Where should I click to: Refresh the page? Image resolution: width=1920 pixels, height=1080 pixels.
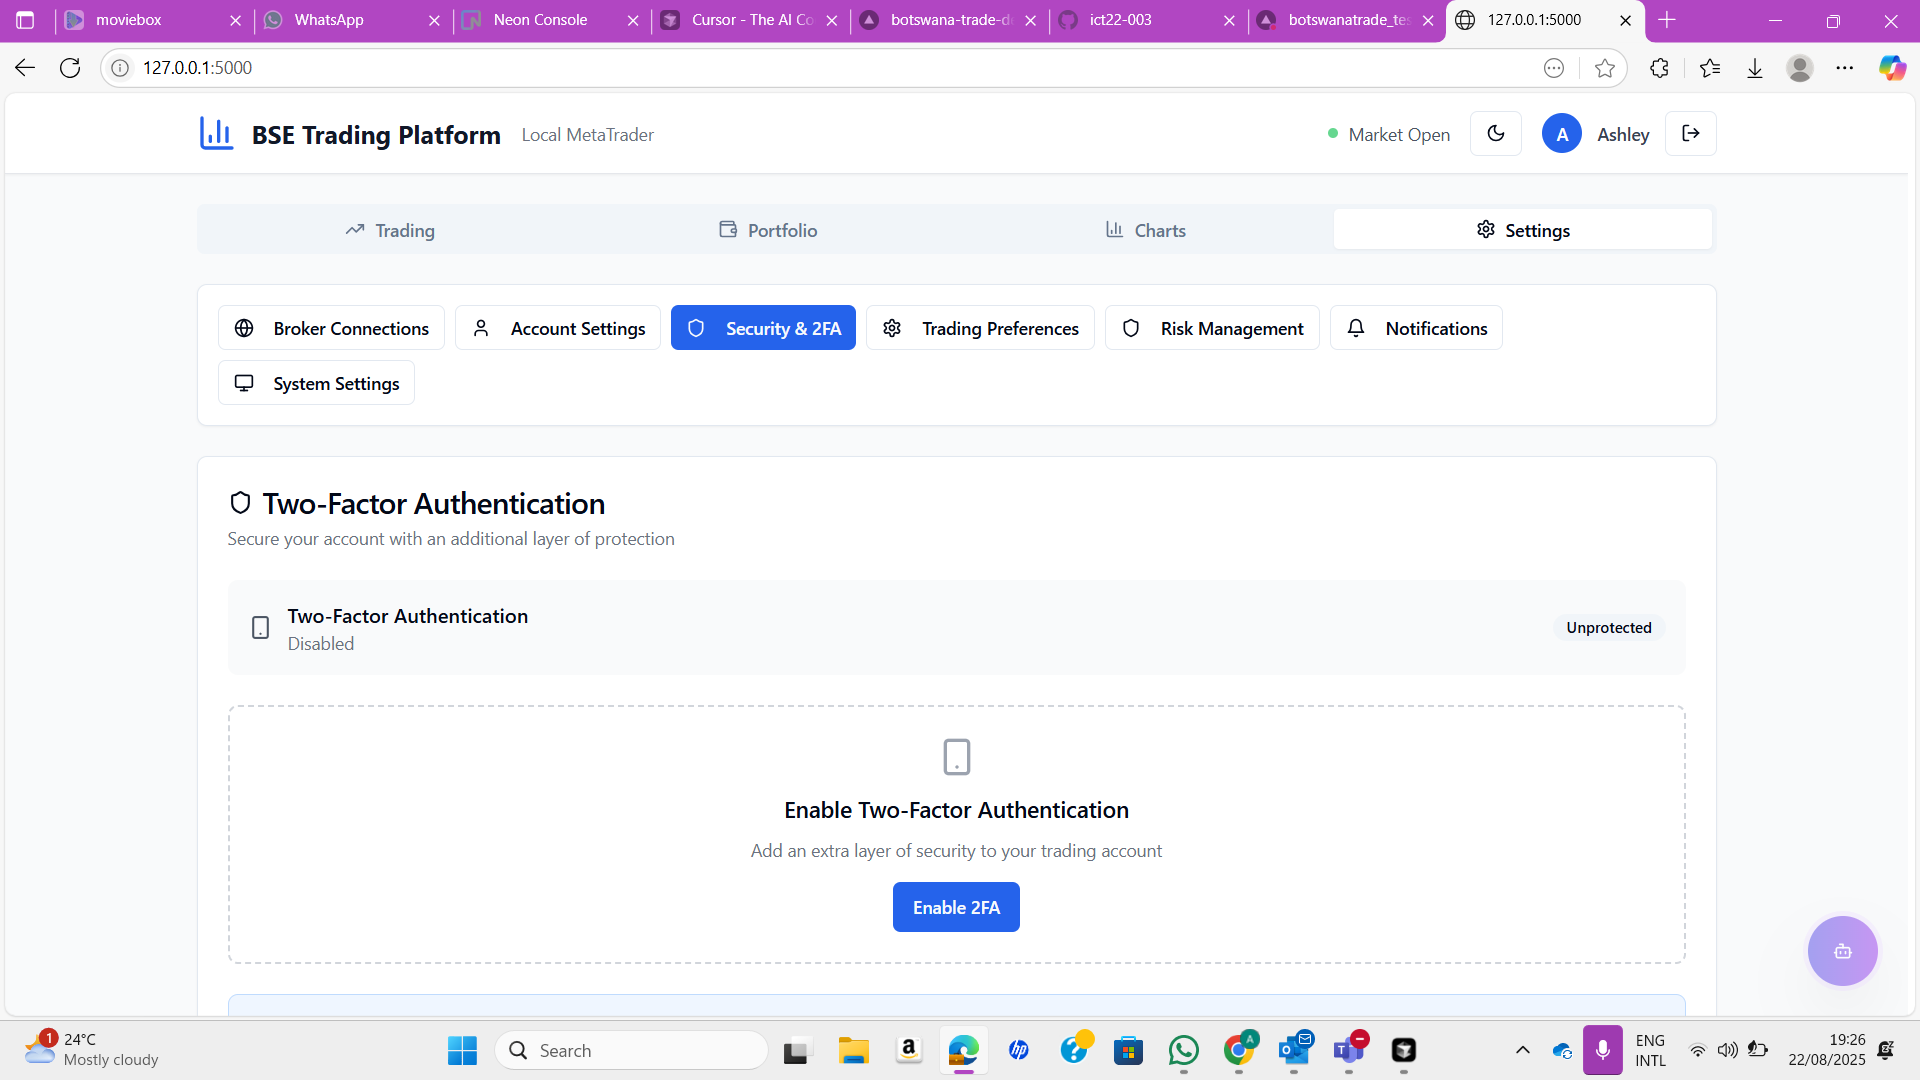point(70,68)
